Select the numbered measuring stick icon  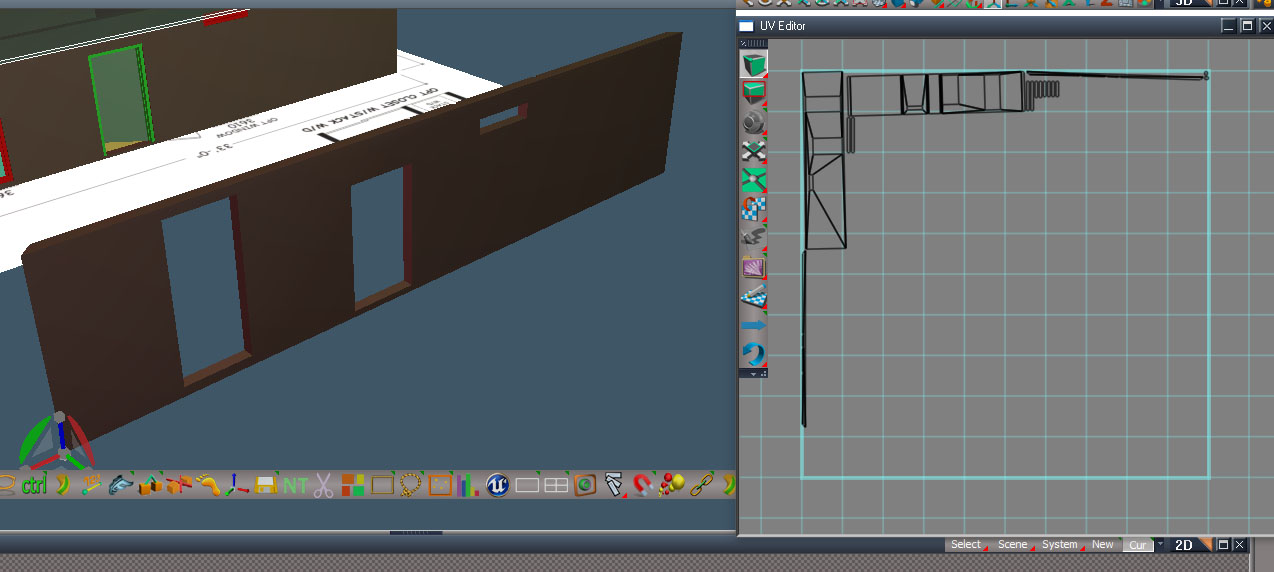click(91, 485)
